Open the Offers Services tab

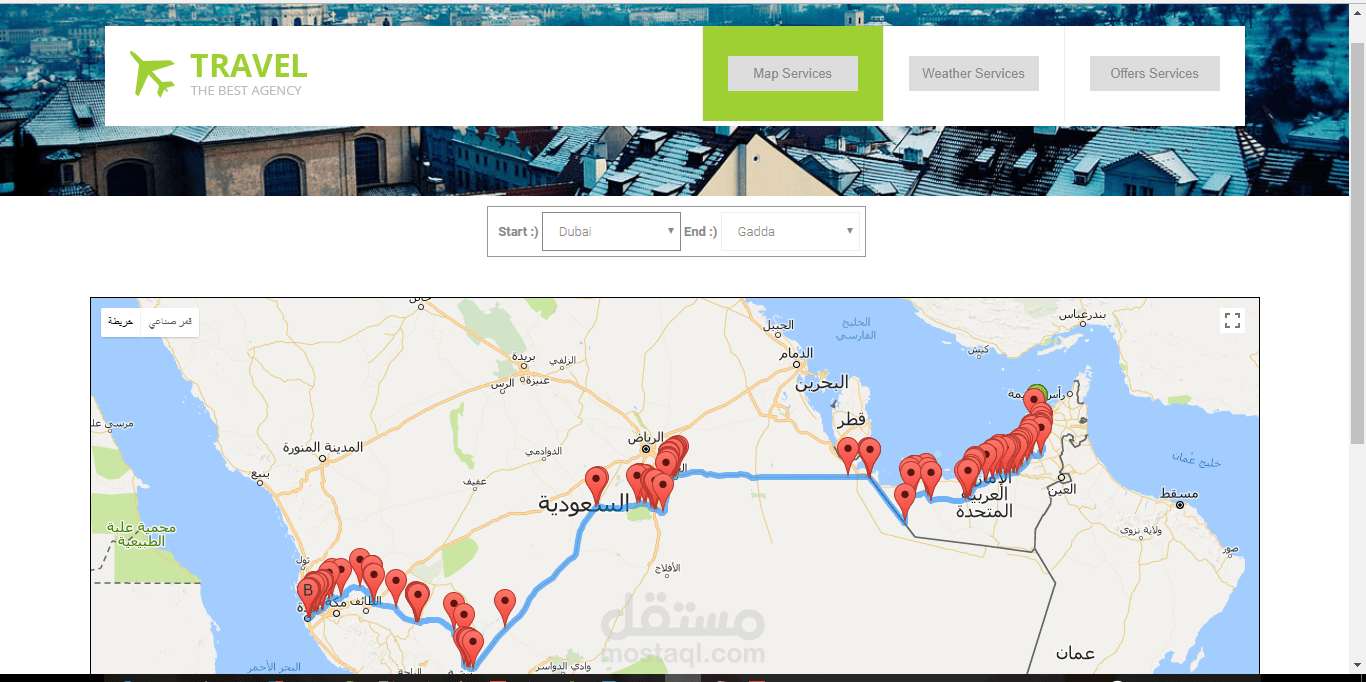click(1154, 73)
